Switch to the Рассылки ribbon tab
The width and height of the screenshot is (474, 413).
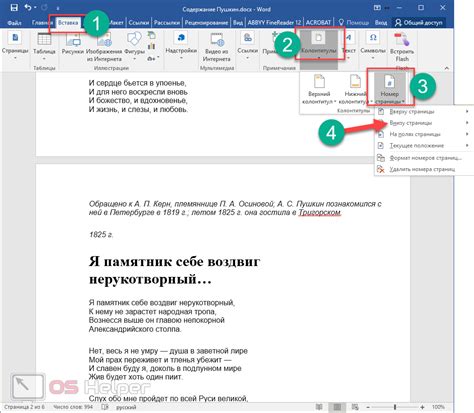coord(167,23)
